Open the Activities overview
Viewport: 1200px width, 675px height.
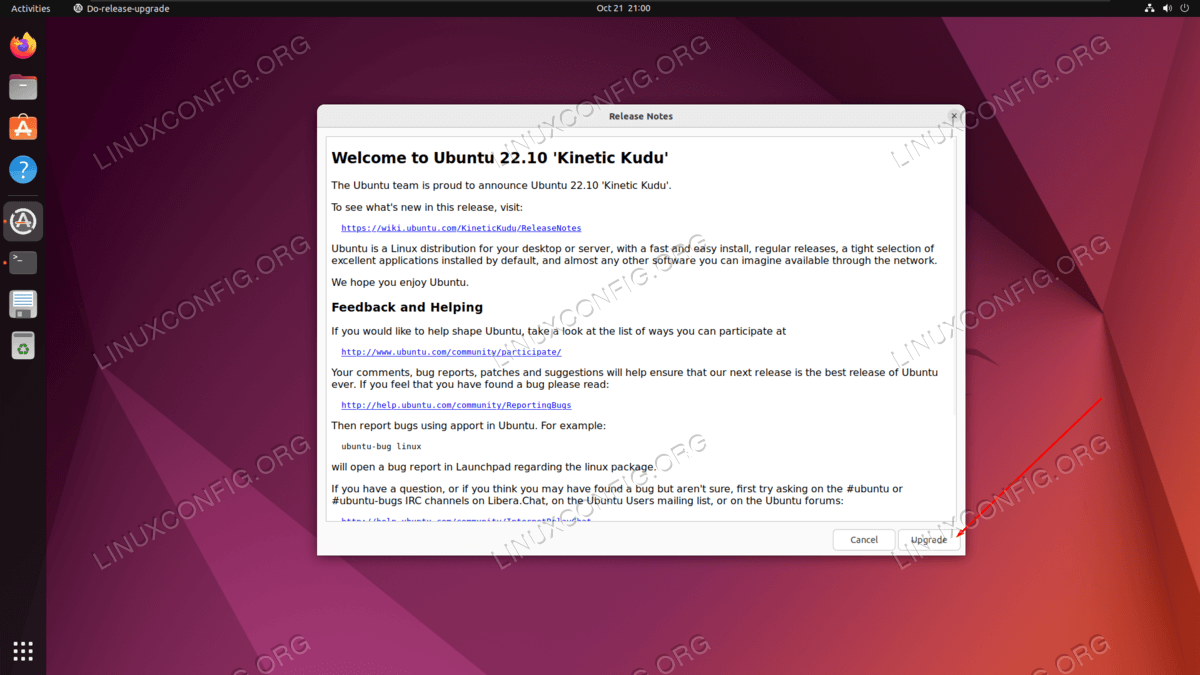[x=30, y=8]
